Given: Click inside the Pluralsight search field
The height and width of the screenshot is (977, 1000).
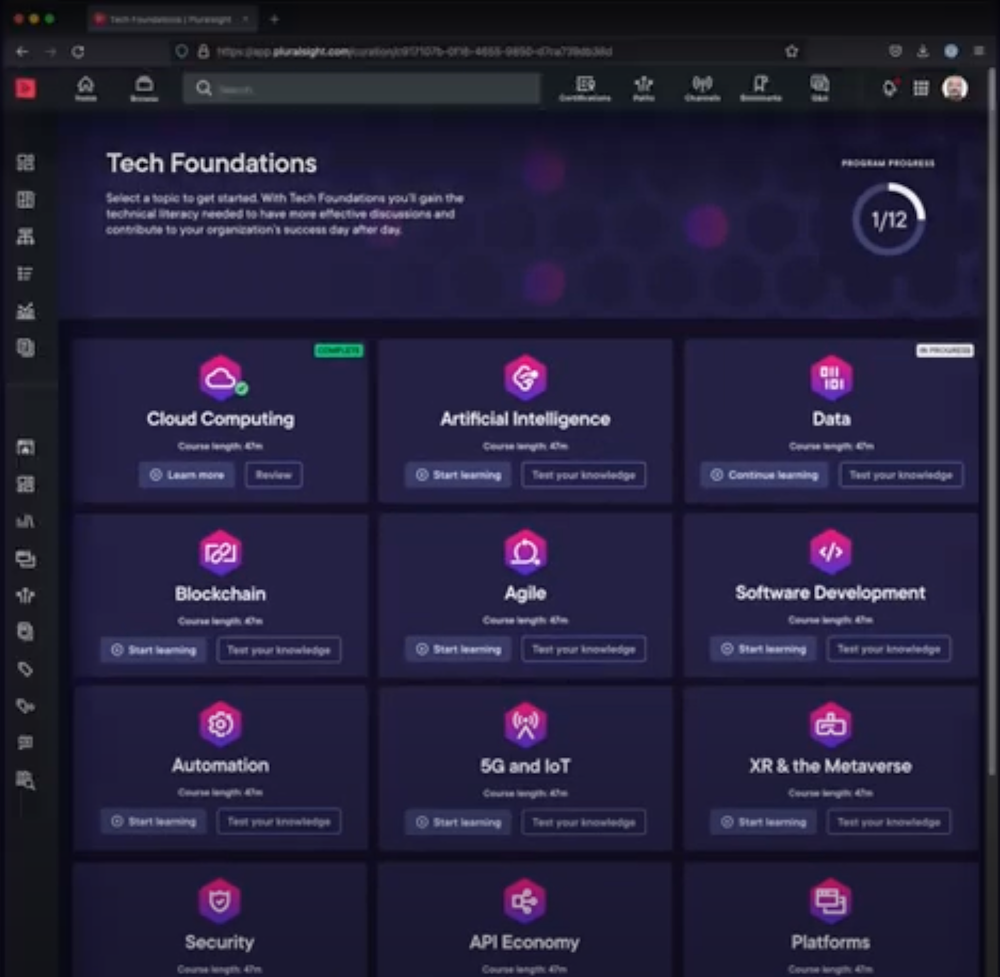Looking at the screenshot, I should tap(360, 88).
